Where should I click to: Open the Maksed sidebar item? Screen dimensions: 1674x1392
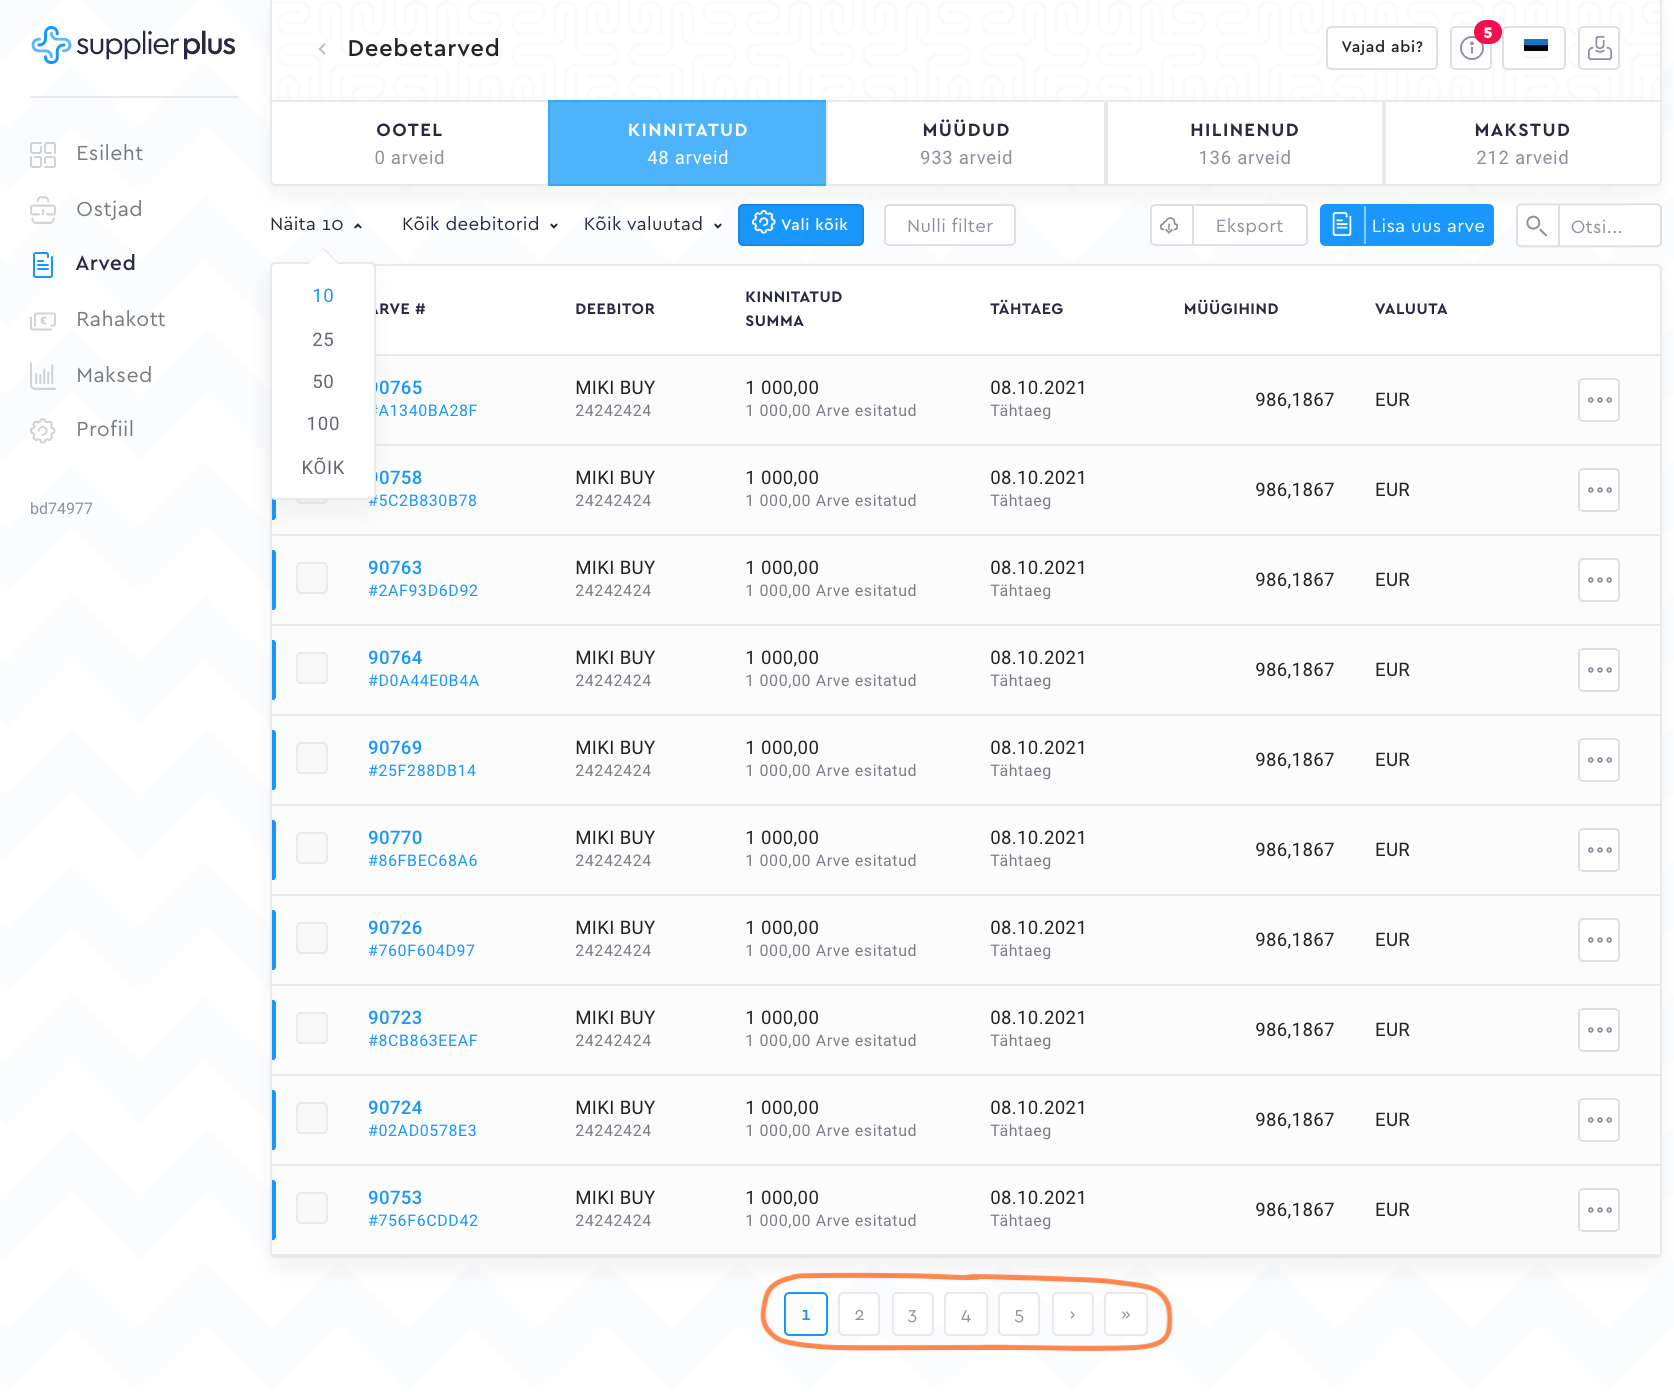[114, 375]
